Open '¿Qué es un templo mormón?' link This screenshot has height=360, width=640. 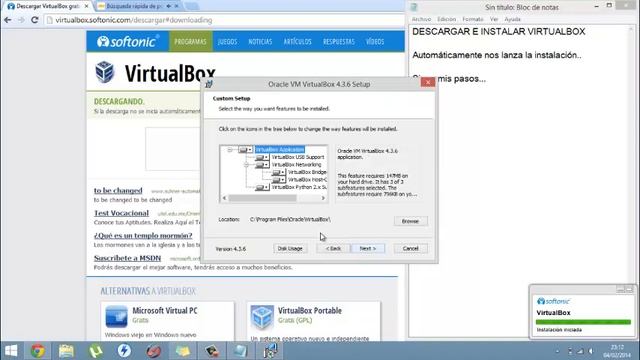143,236
